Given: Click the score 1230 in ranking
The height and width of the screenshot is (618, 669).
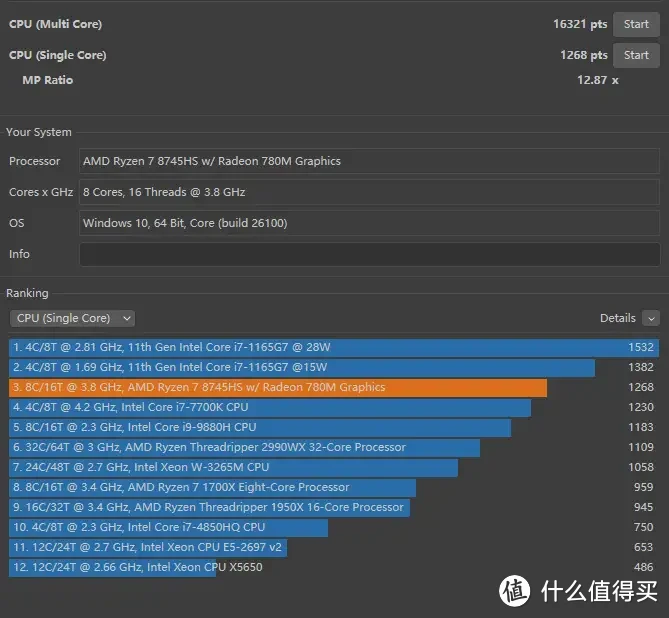Looking at the screenshot, I should (x=641, y=408).
